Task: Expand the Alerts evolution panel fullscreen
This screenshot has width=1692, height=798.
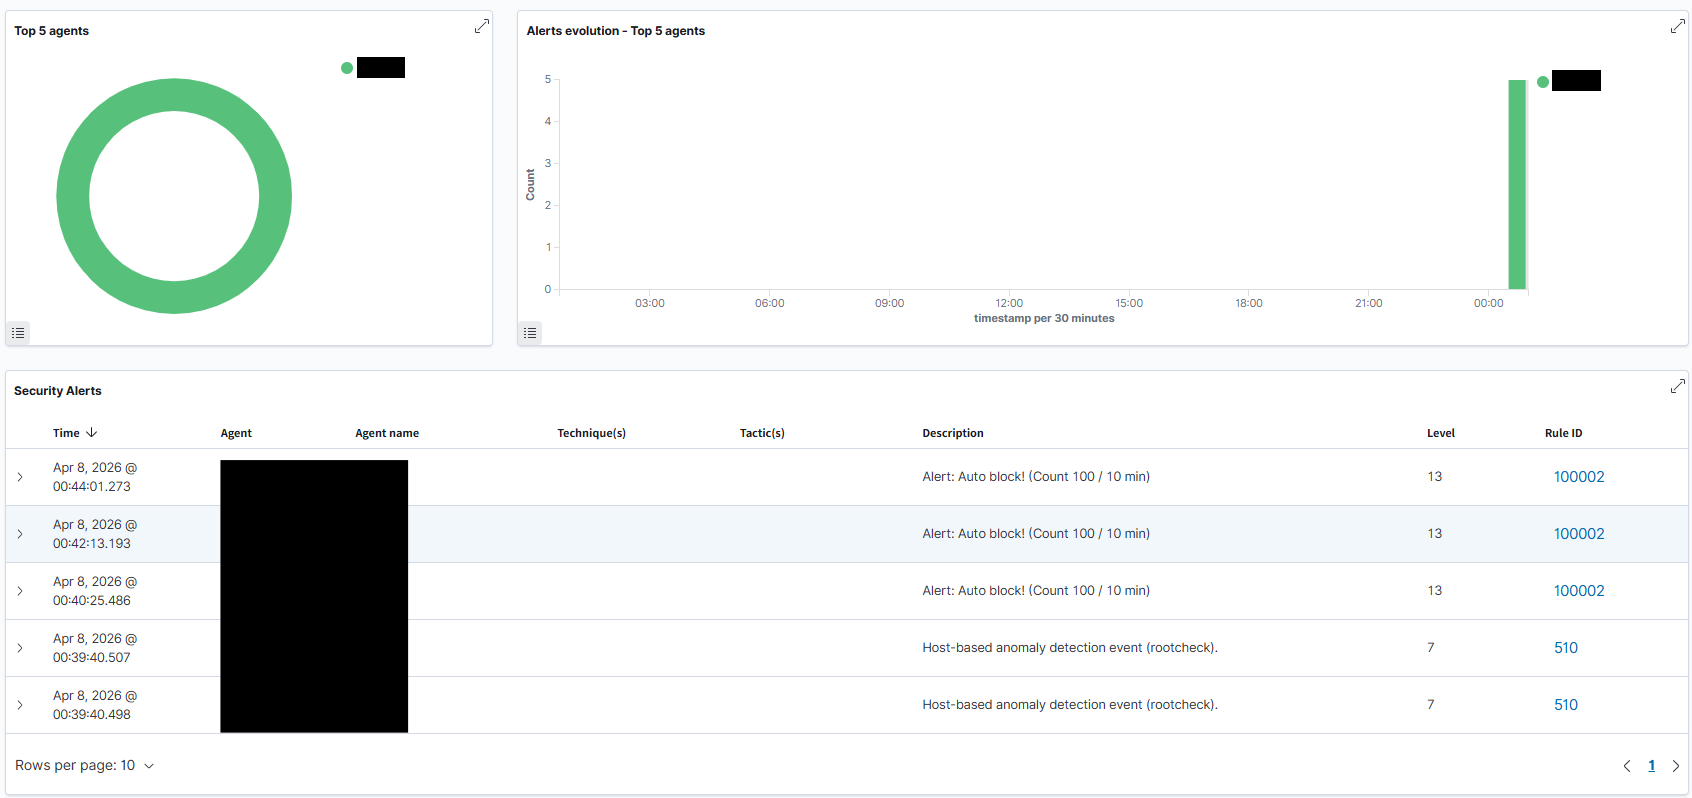Action: tap(1677, 26)
